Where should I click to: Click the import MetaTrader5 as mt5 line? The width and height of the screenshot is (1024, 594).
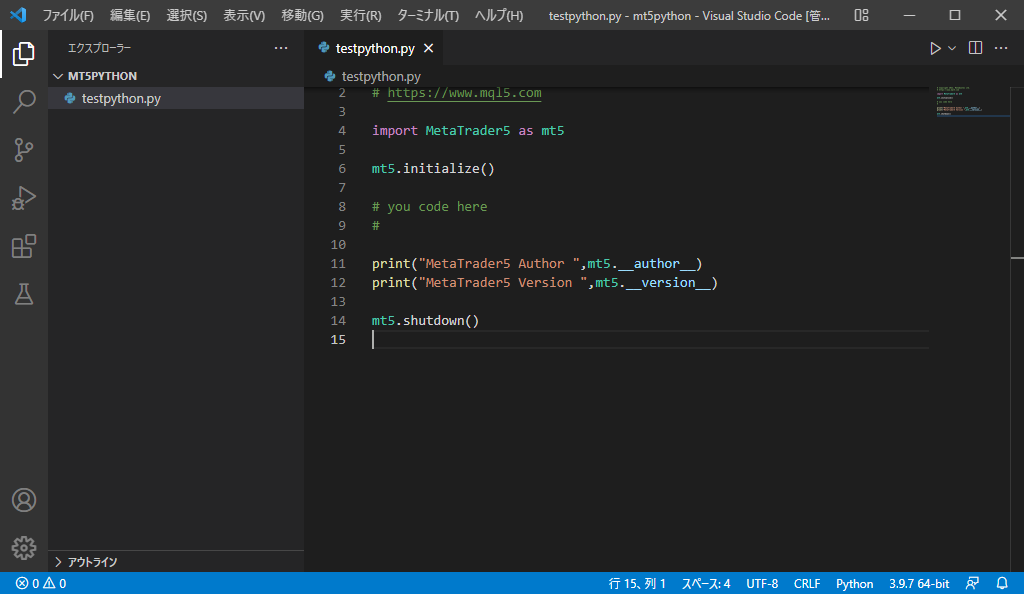click(468, 131)
